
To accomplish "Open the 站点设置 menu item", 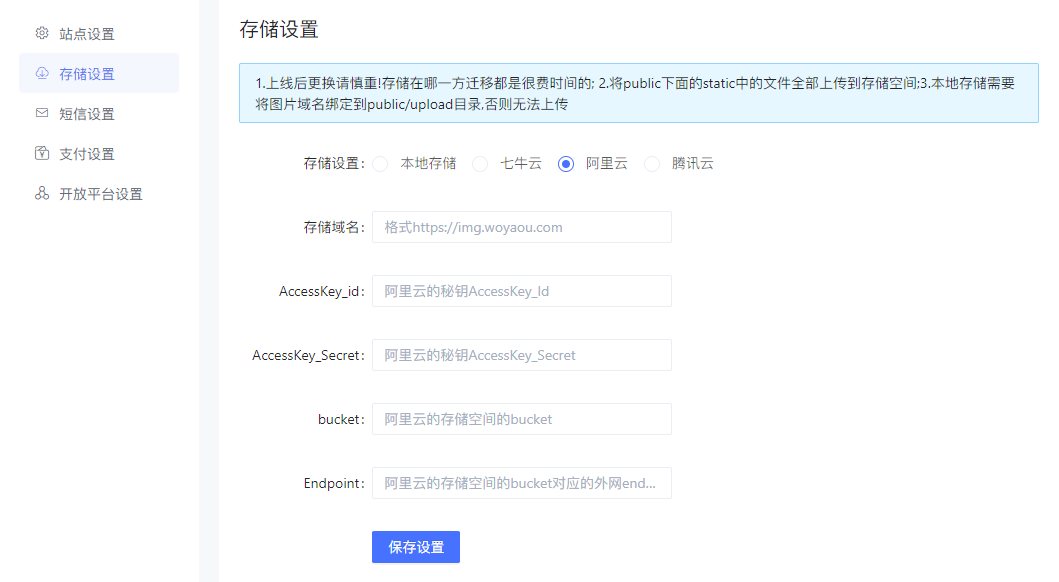I will 99,34.
